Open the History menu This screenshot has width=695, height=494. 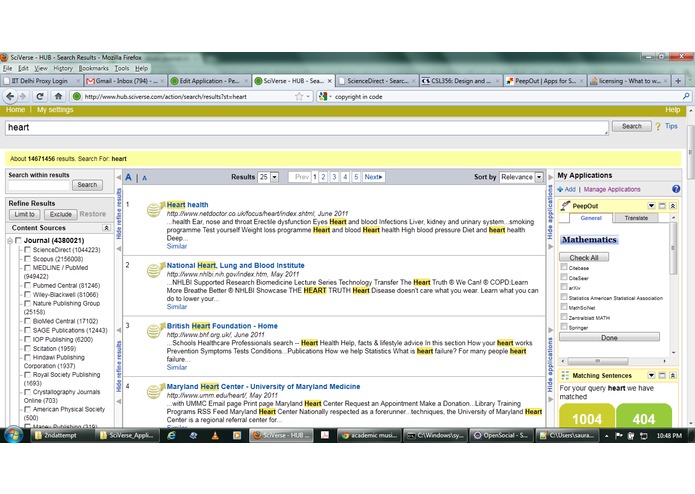(63, 68)
